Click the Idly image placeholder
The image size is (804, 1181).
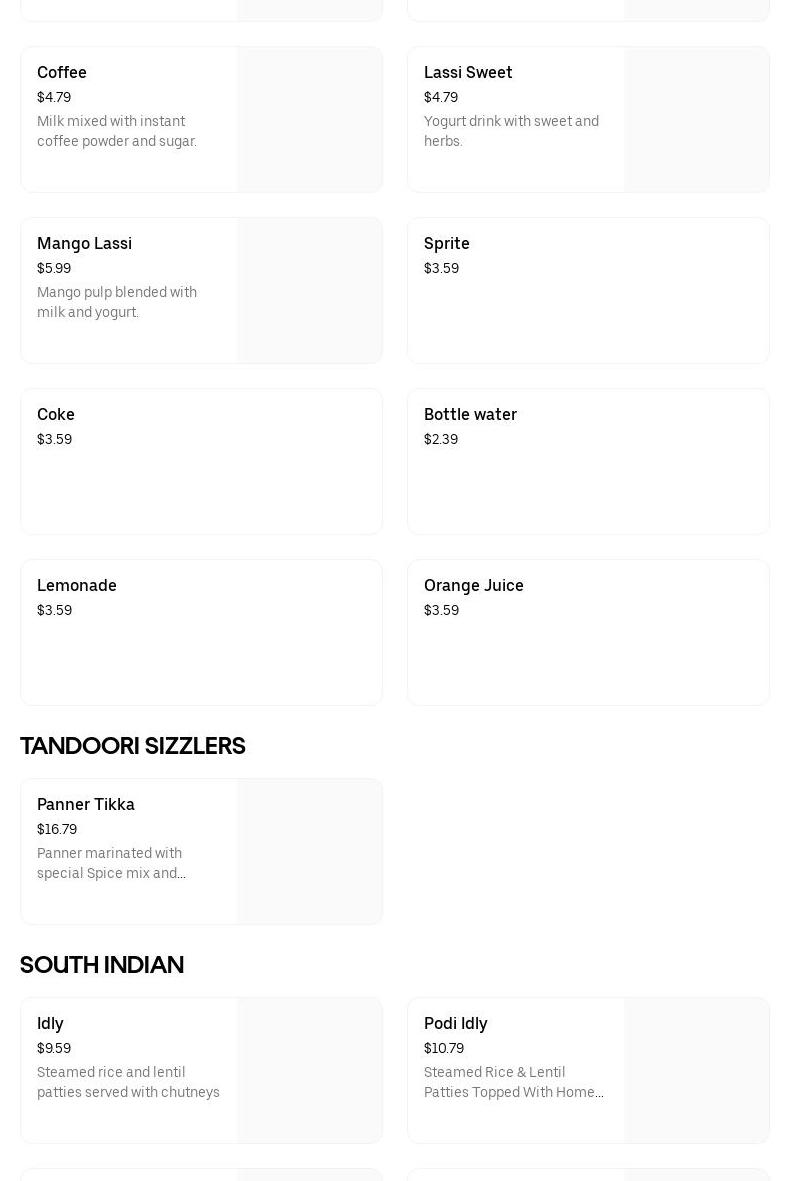tap(309, 1070)
